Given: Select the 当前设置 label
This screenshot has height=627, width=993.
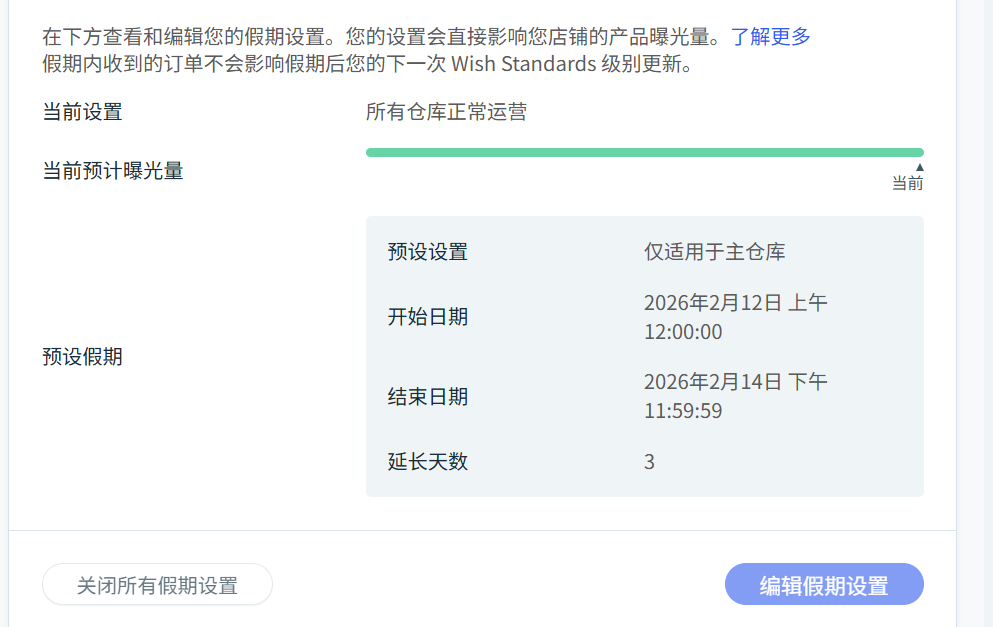Looking at the screenshot, I should coord(82,112).
